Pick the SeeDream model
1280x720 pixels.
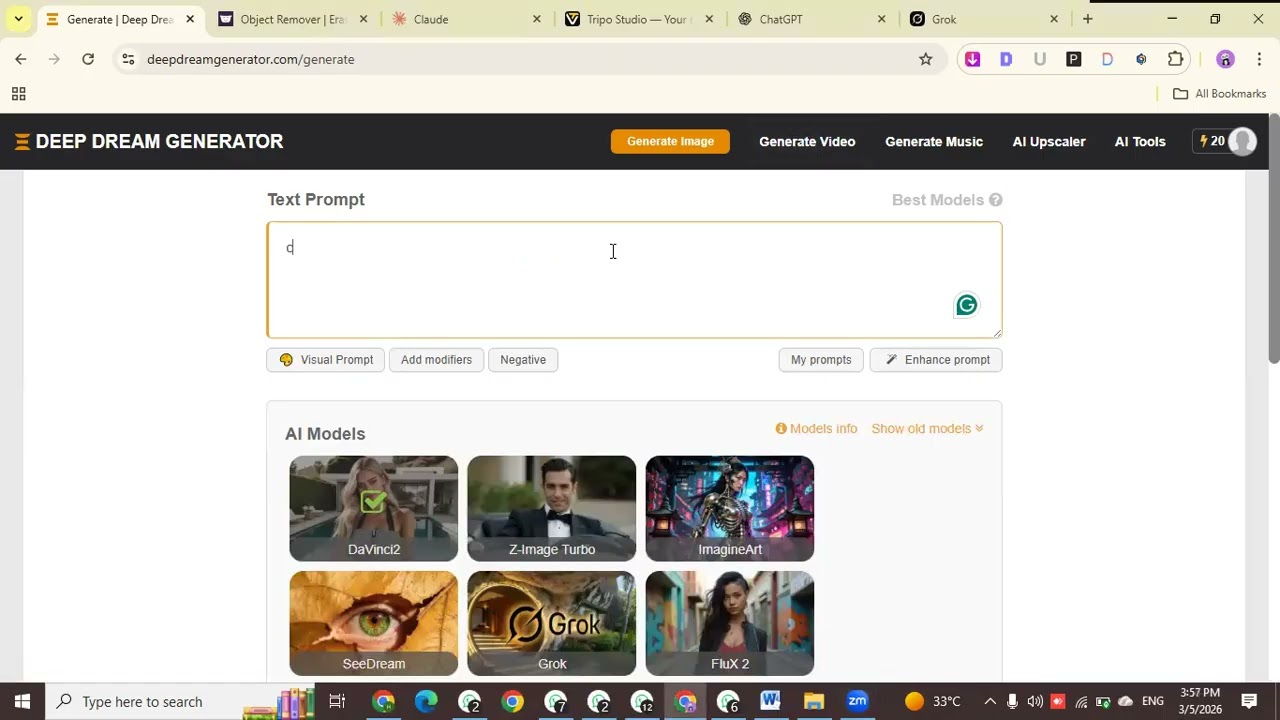click(x=374, y=623)
